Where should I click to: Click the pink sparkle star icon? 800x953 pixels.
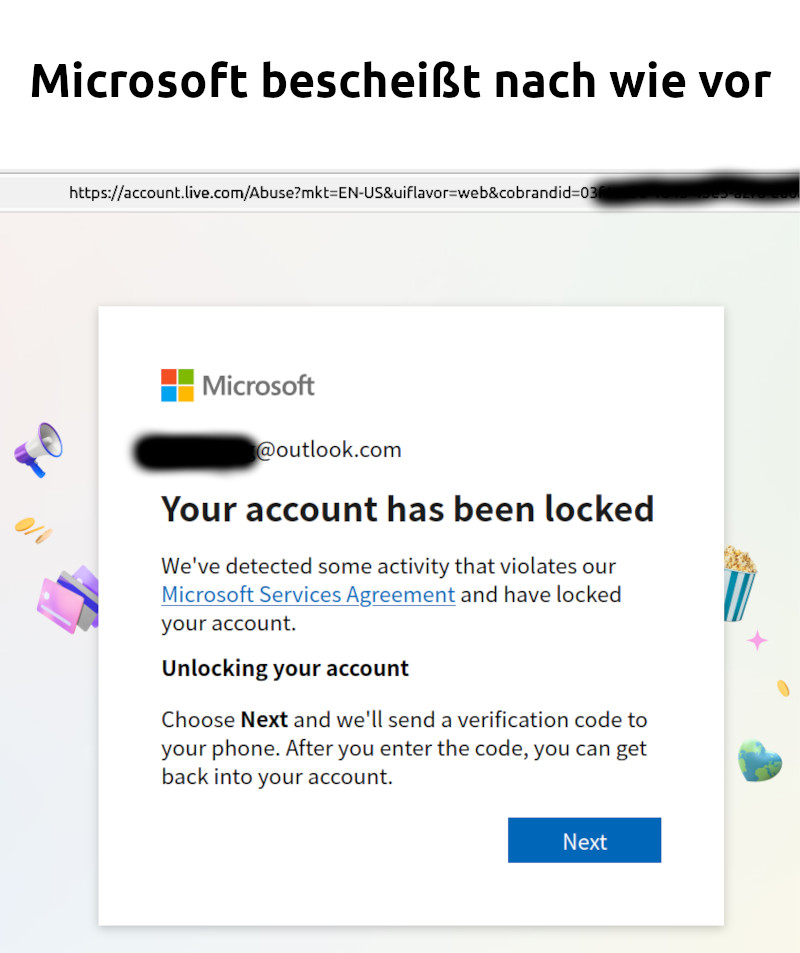click(x=757, y=640)
